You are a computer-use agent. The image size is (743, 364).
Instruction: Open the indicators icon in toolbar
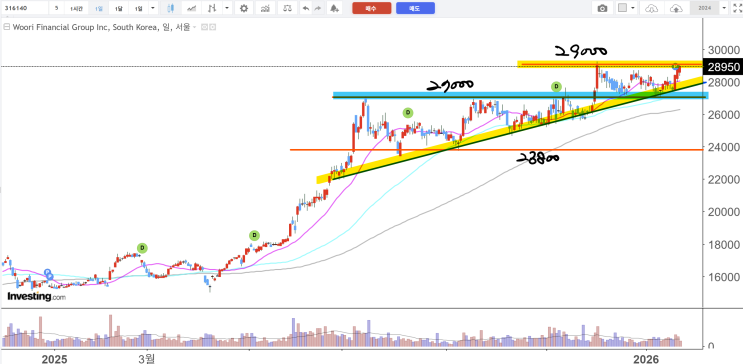pyautogui.click(x=266, y=8)
